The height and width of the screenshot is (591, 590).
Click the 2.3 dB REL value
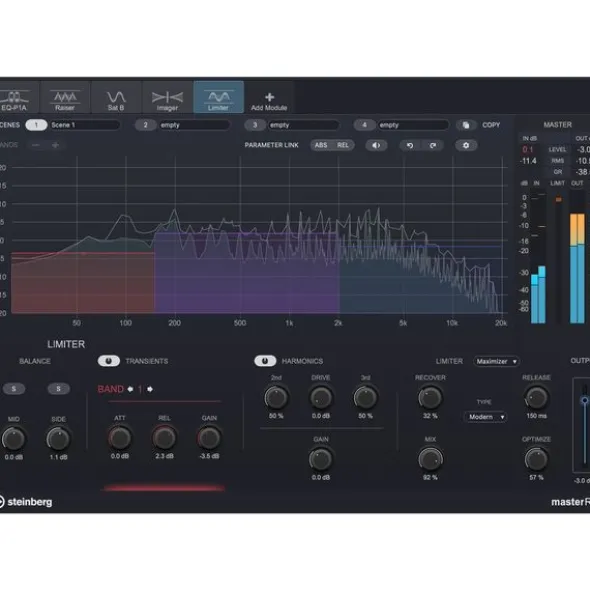point(164,456)
